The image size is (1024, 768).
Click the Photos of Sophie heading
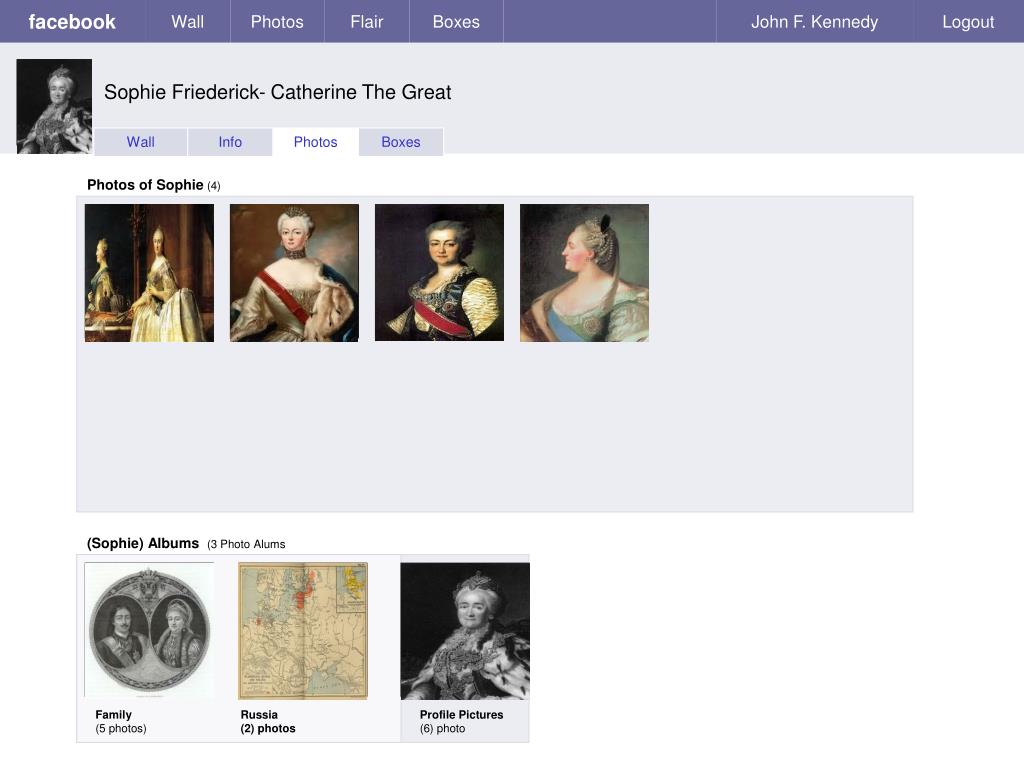pyautogui.click(x=145, y=185)
